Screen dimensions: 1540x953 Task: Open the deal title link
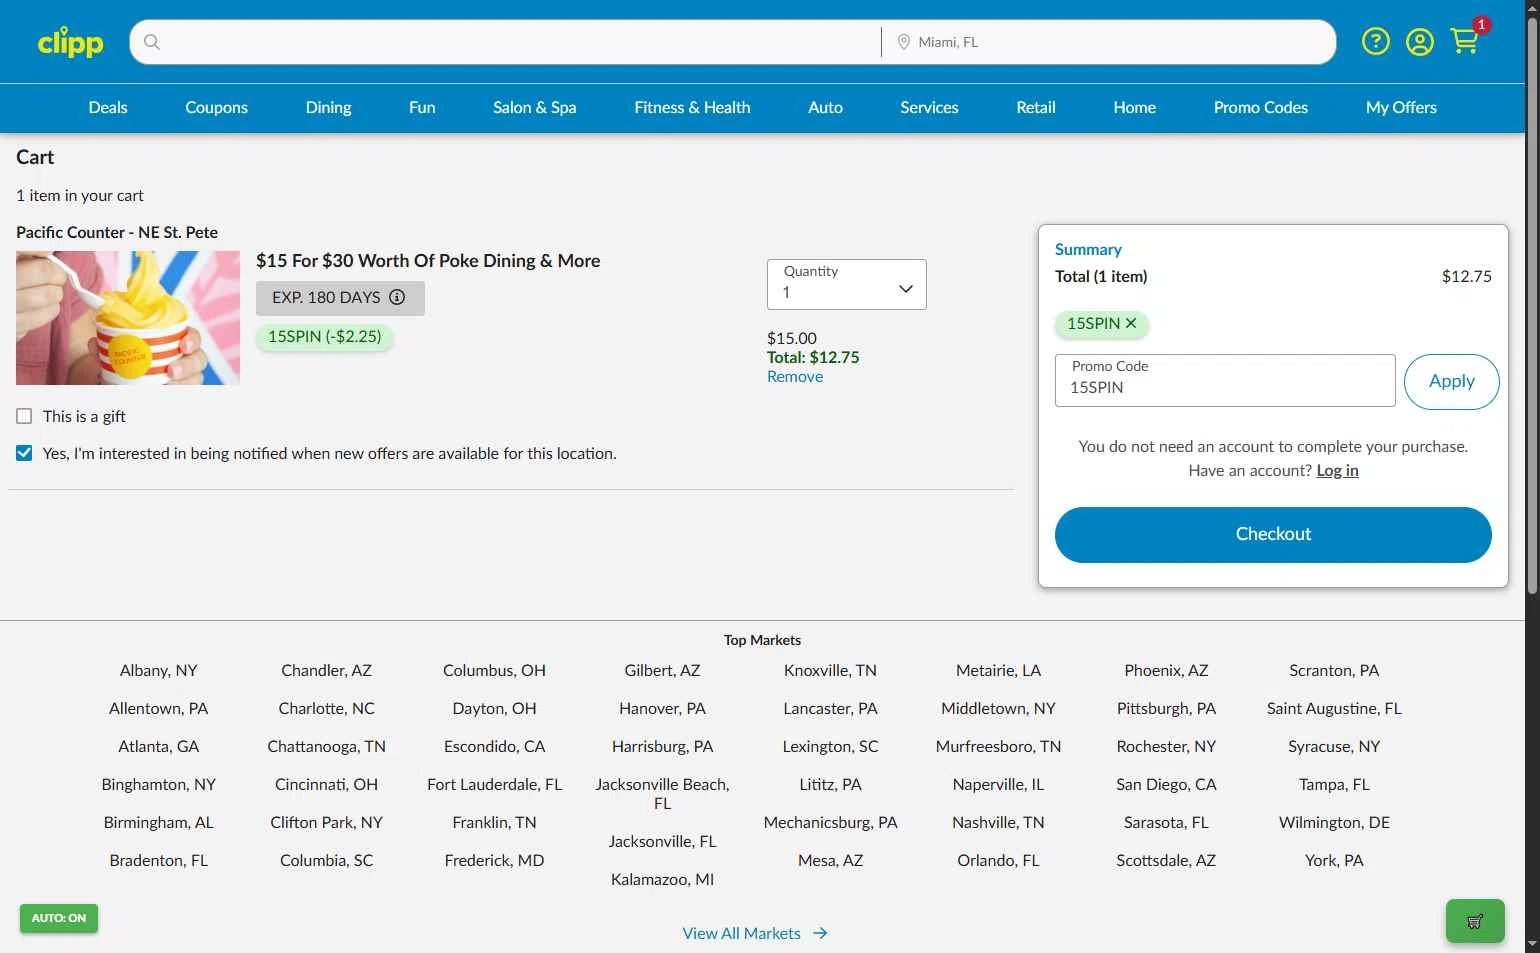click(x=428, y=261)
